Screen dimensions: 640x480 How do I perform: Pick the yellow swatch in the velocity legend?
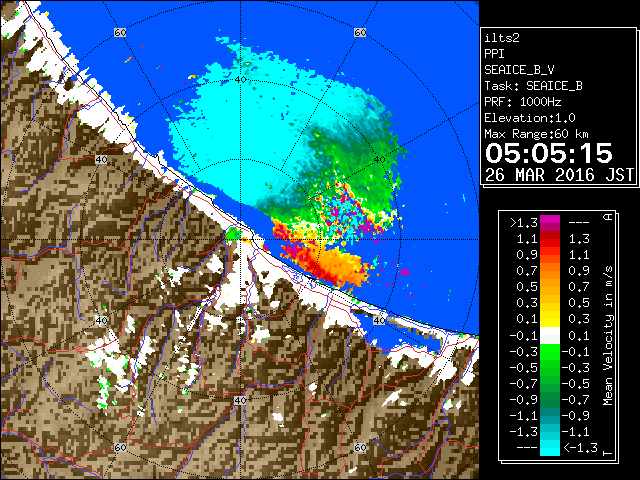(x=550, y=319)
